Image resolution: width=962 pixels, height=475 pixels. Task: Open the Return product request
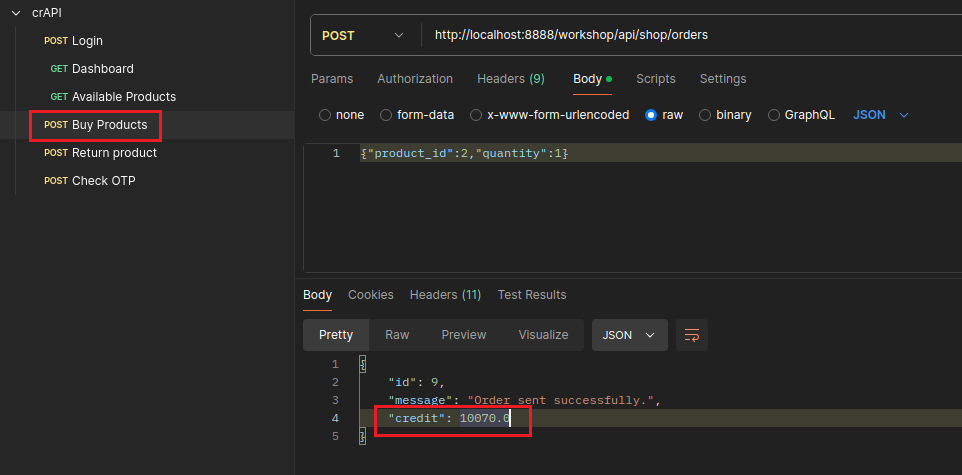114,153
